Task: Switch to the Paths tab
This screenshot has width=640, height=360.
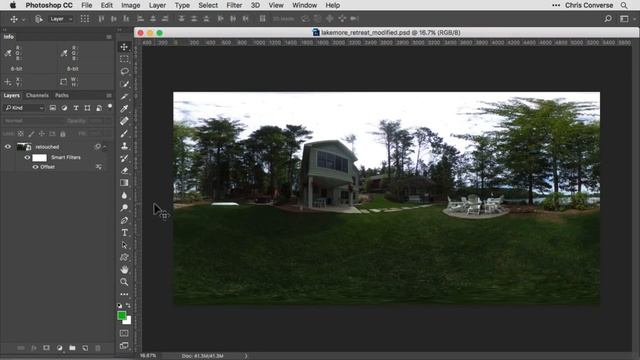Action: pos(62,96)
